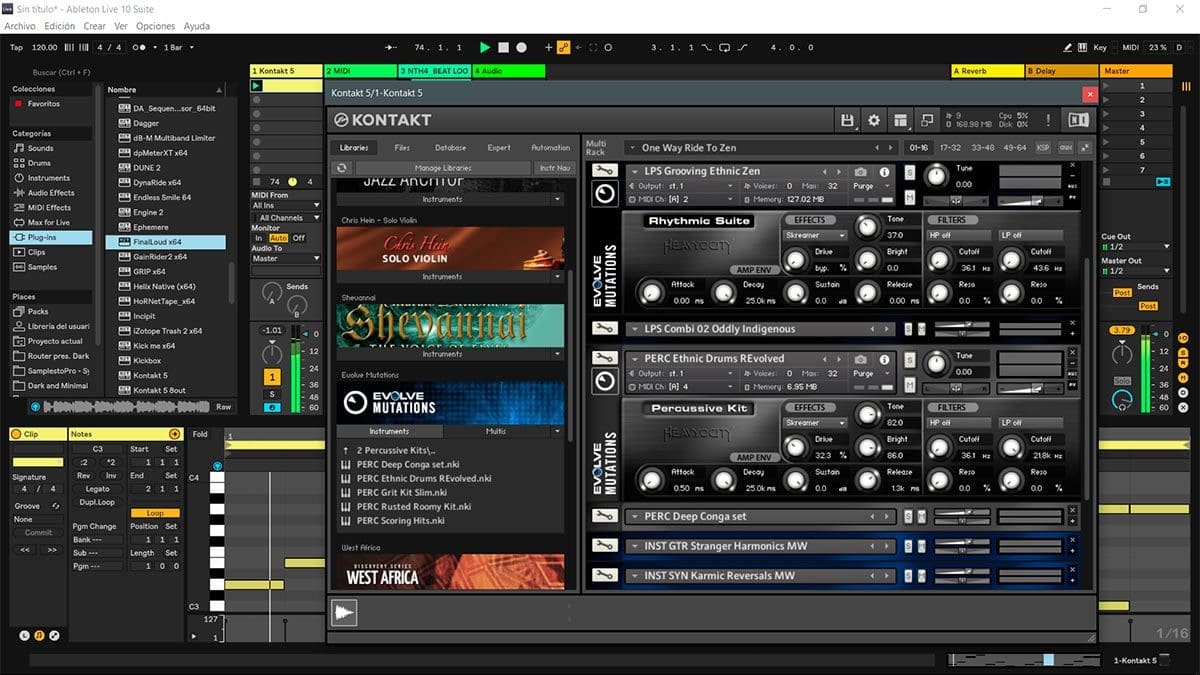The image size is (1200, 675).
Task: Click the Manage Libraries button
Action: click(x=442, y=168)
